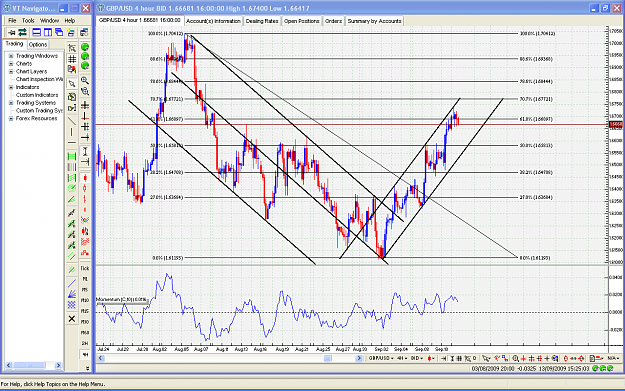Open the N/A dropdown in bottom toolbar
The width and height of the screenshot is (625, 391).
613,358
